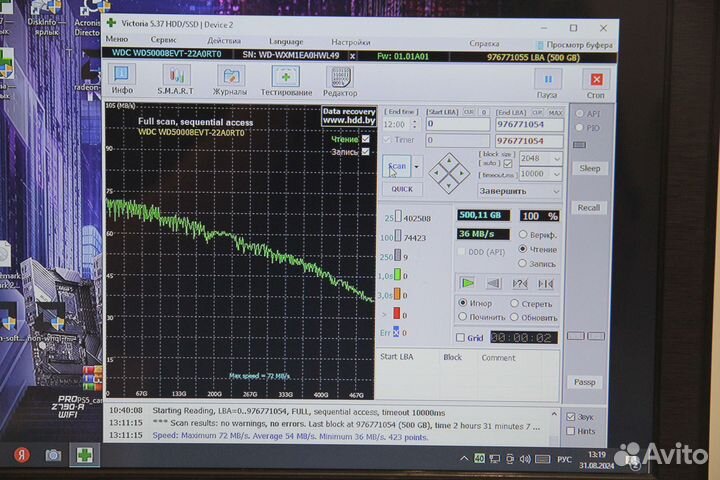Stop the scan with Стоп
The image size is (720, 480).
[x=596, y=84]
